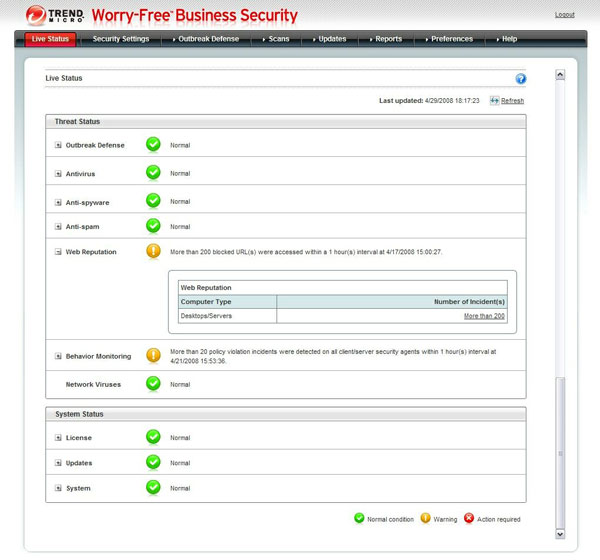Viewport: 600px width, 560px height.
Task: Expand the Updates status row
Action: coord(58,463)
